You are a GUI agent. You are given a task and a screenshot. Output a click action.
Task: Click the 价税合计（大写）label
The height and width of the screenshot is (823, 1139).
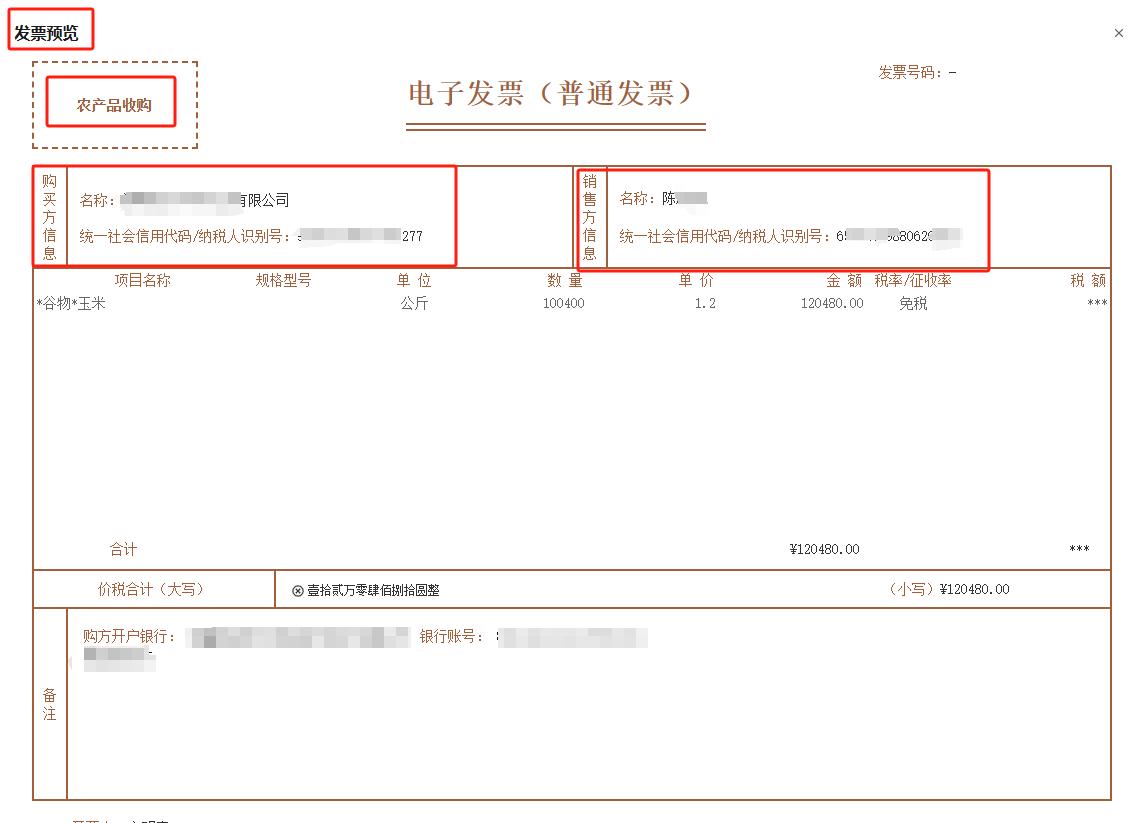point(151,589)
